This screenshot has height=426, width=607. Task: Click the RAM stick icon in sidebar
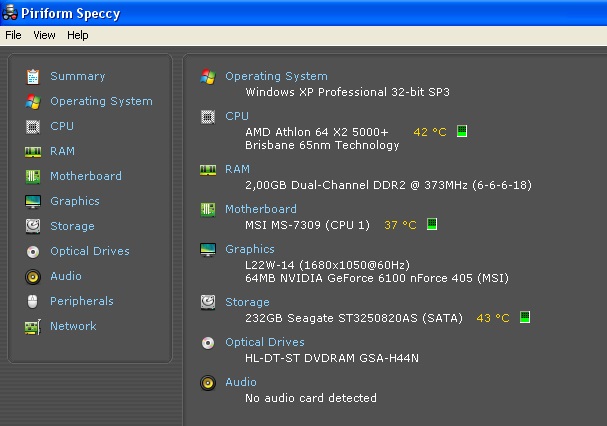click(x=33, y=152)
